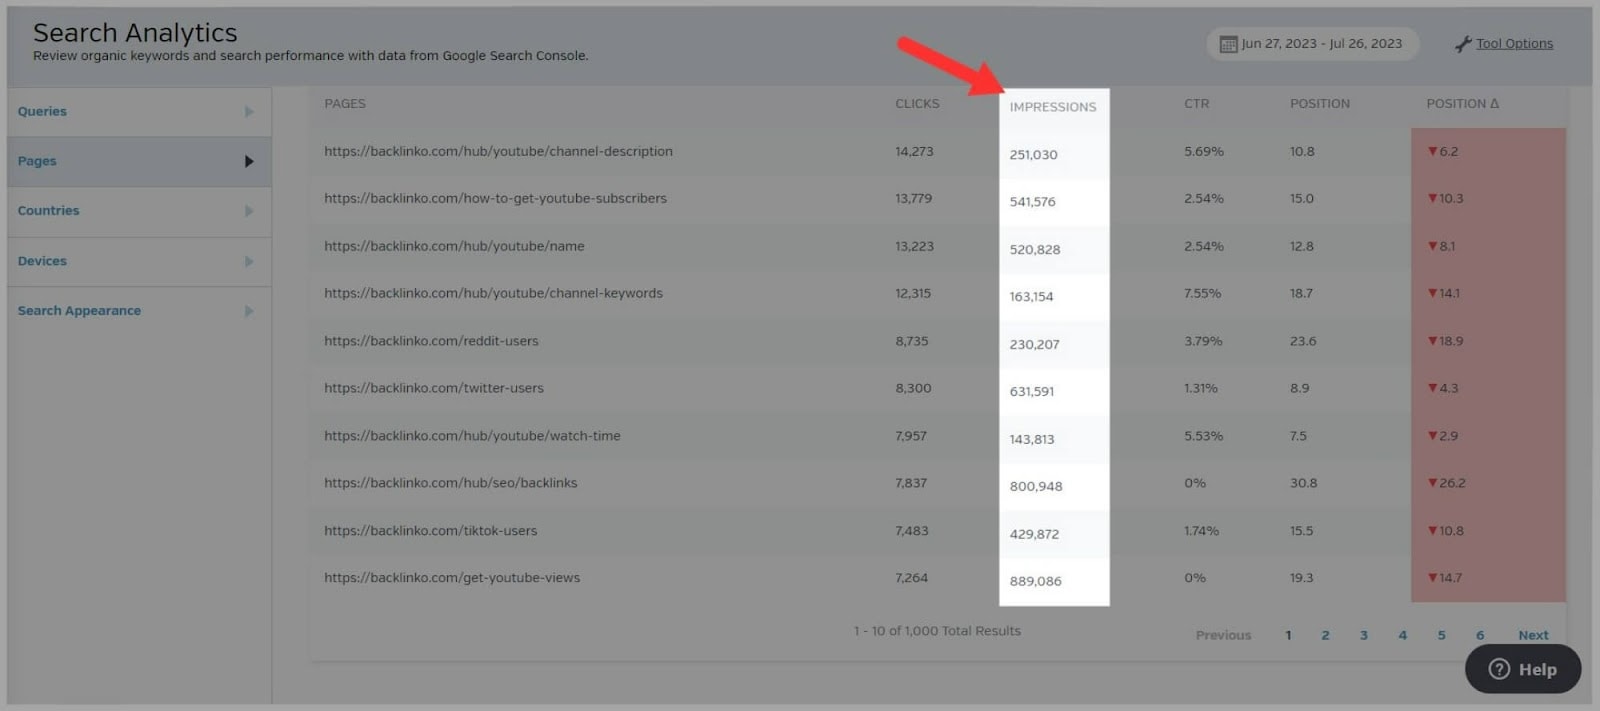This screenshot has width=1600, height=711.
Task: Click the question mark Help icon
Action: pyautogui.click(x=1498, y=669)
